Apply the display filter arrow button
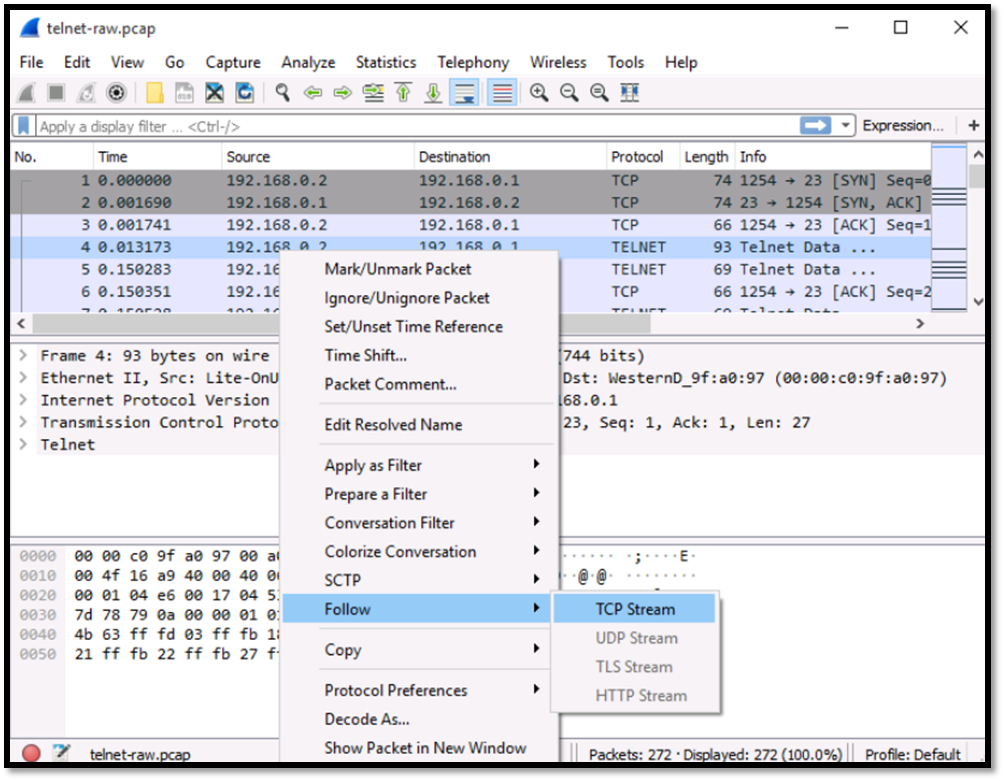1004x781 pixels. click(815, 125)
